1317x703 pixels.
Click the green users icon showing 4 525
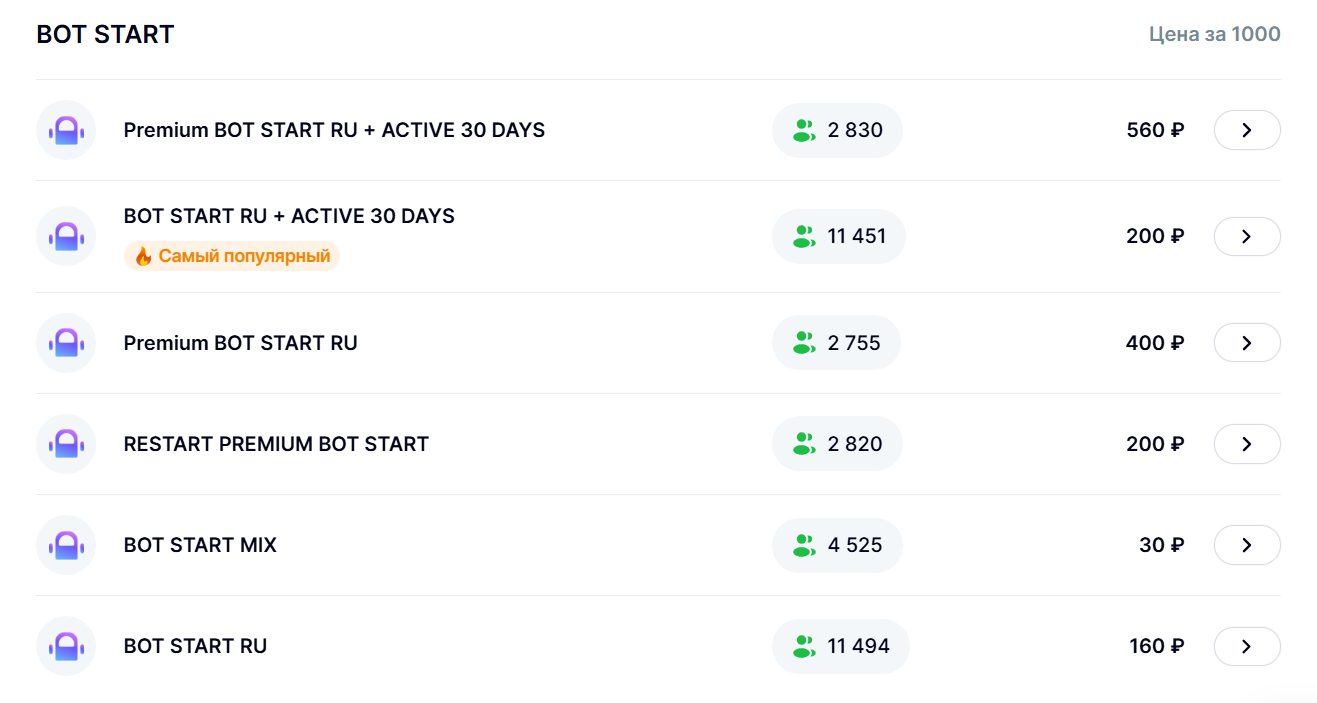click(804, 545)
